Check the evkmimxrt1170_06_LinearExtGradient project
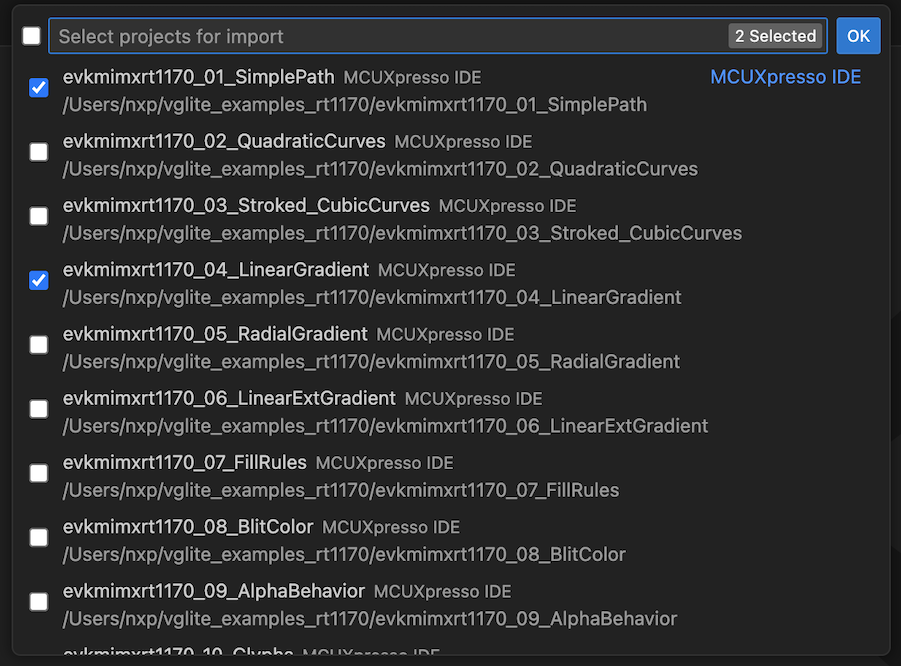901x666 pixels. (x=37, y=409)
